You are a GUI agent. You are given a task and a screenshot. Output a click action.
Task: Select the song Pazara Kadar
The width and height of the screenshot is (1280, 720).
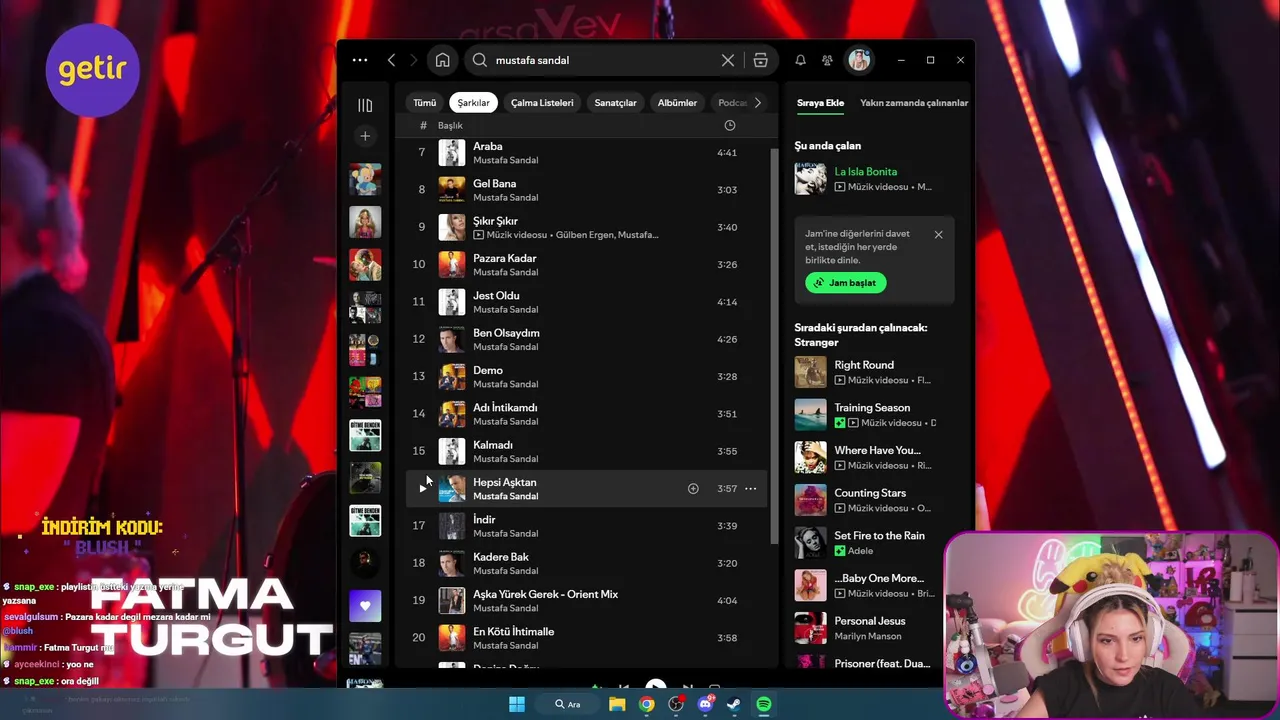click(x=586, y=265)
